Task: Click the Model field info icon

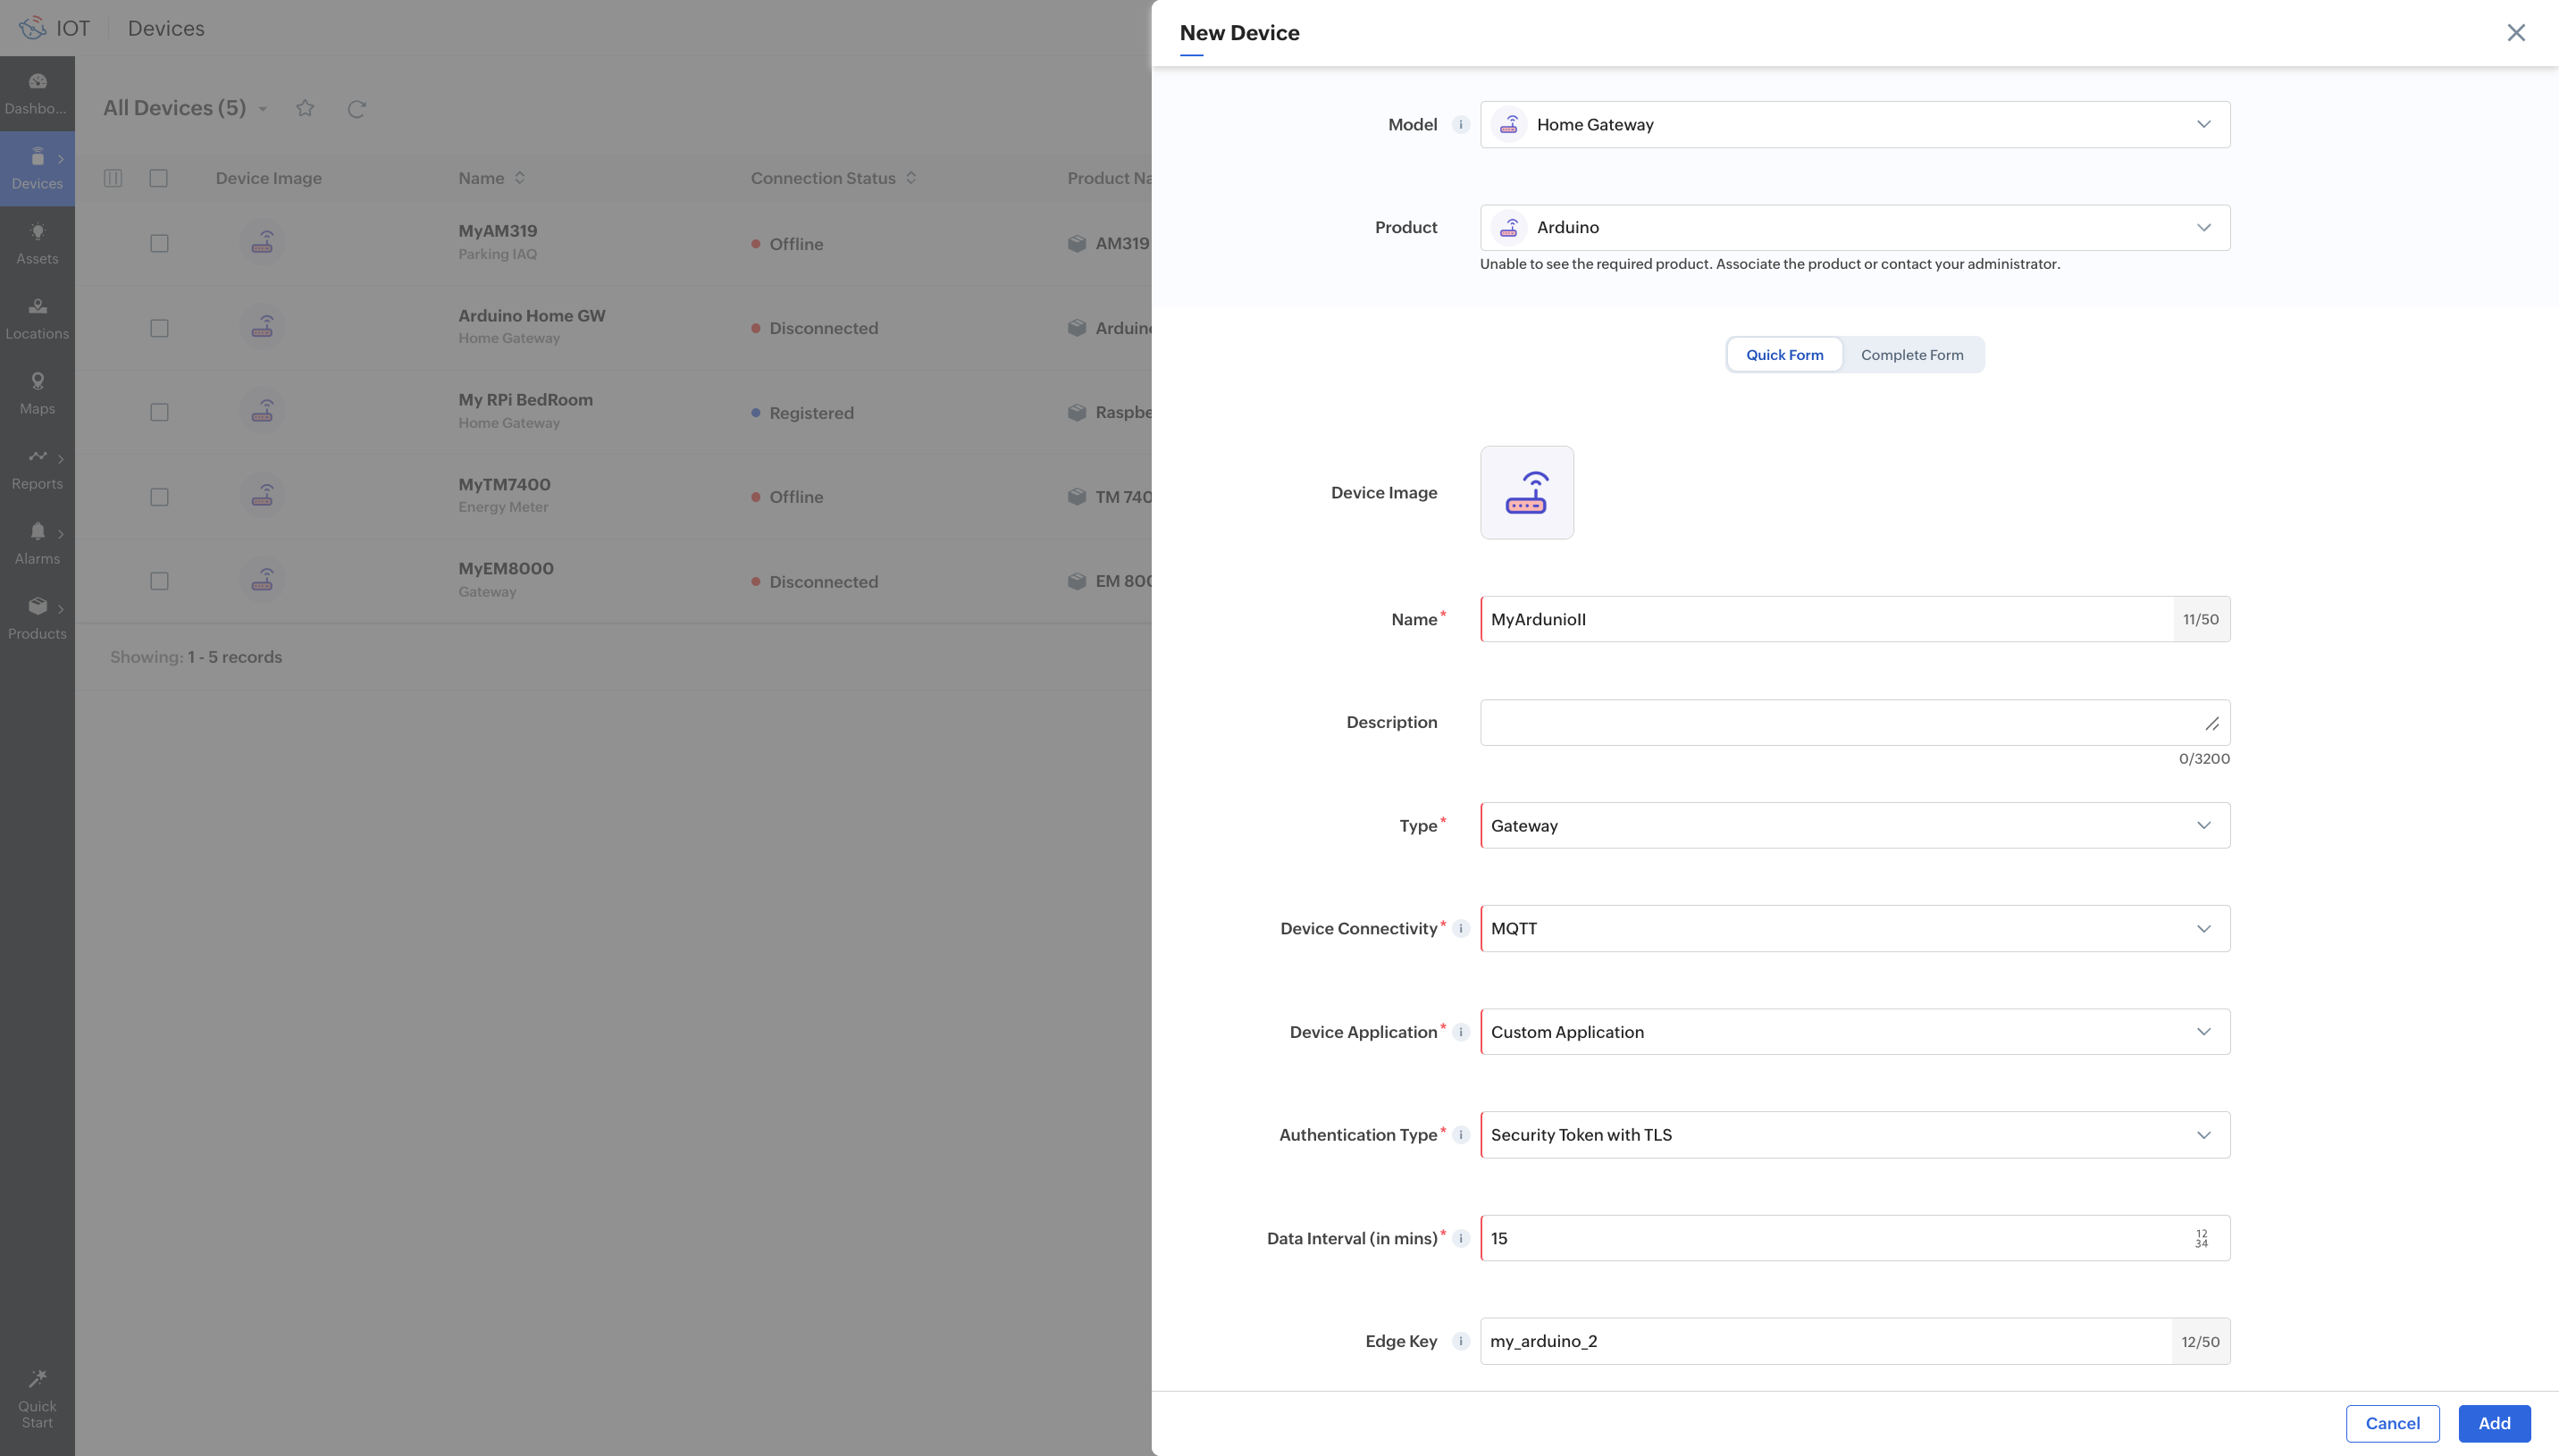Action: pos(1460,125)
